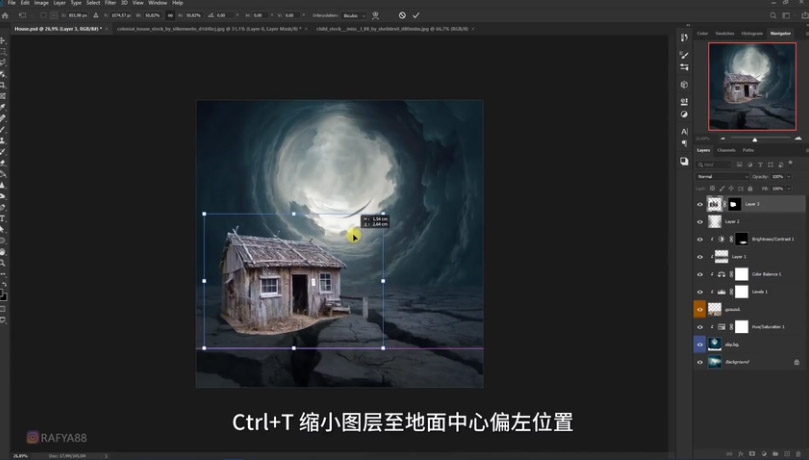Hide the Layer 3 layer
Viewport: 809px width, 460px height.
tap(700, 203)
